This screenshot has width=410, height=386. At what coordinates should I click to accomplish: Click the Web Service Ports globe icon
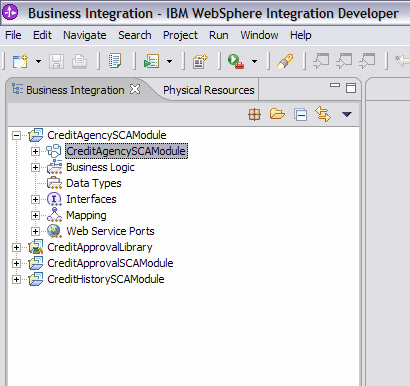[54, 231]
